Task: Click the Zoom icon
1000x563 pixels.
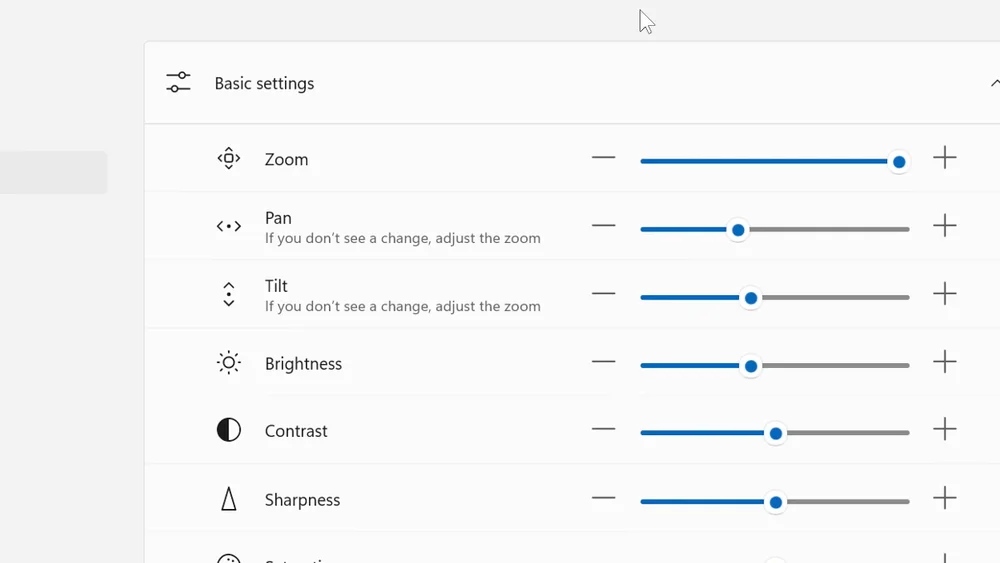Action: pyautogui.click(x=229, y=159)
